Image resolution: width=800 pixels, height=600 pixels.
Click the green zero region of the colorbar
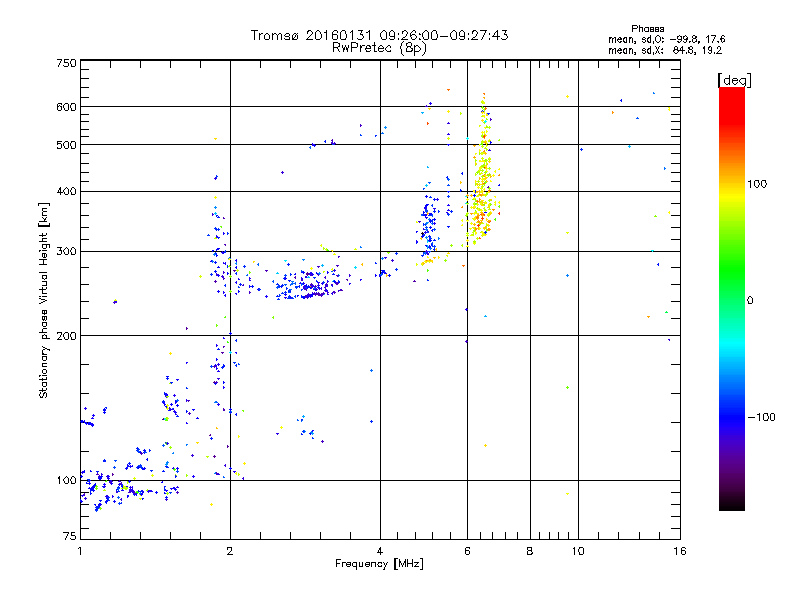pyautogui.click(x=732, y=300)
